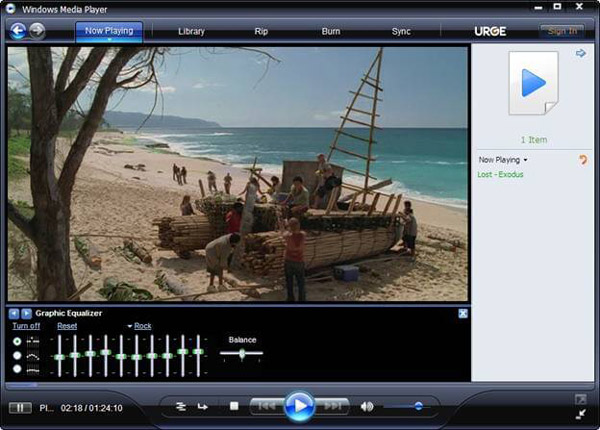Select the third equalizer slider mode radio
The height and width of the screenshot is (430, 600).
(x=17, y=369)
